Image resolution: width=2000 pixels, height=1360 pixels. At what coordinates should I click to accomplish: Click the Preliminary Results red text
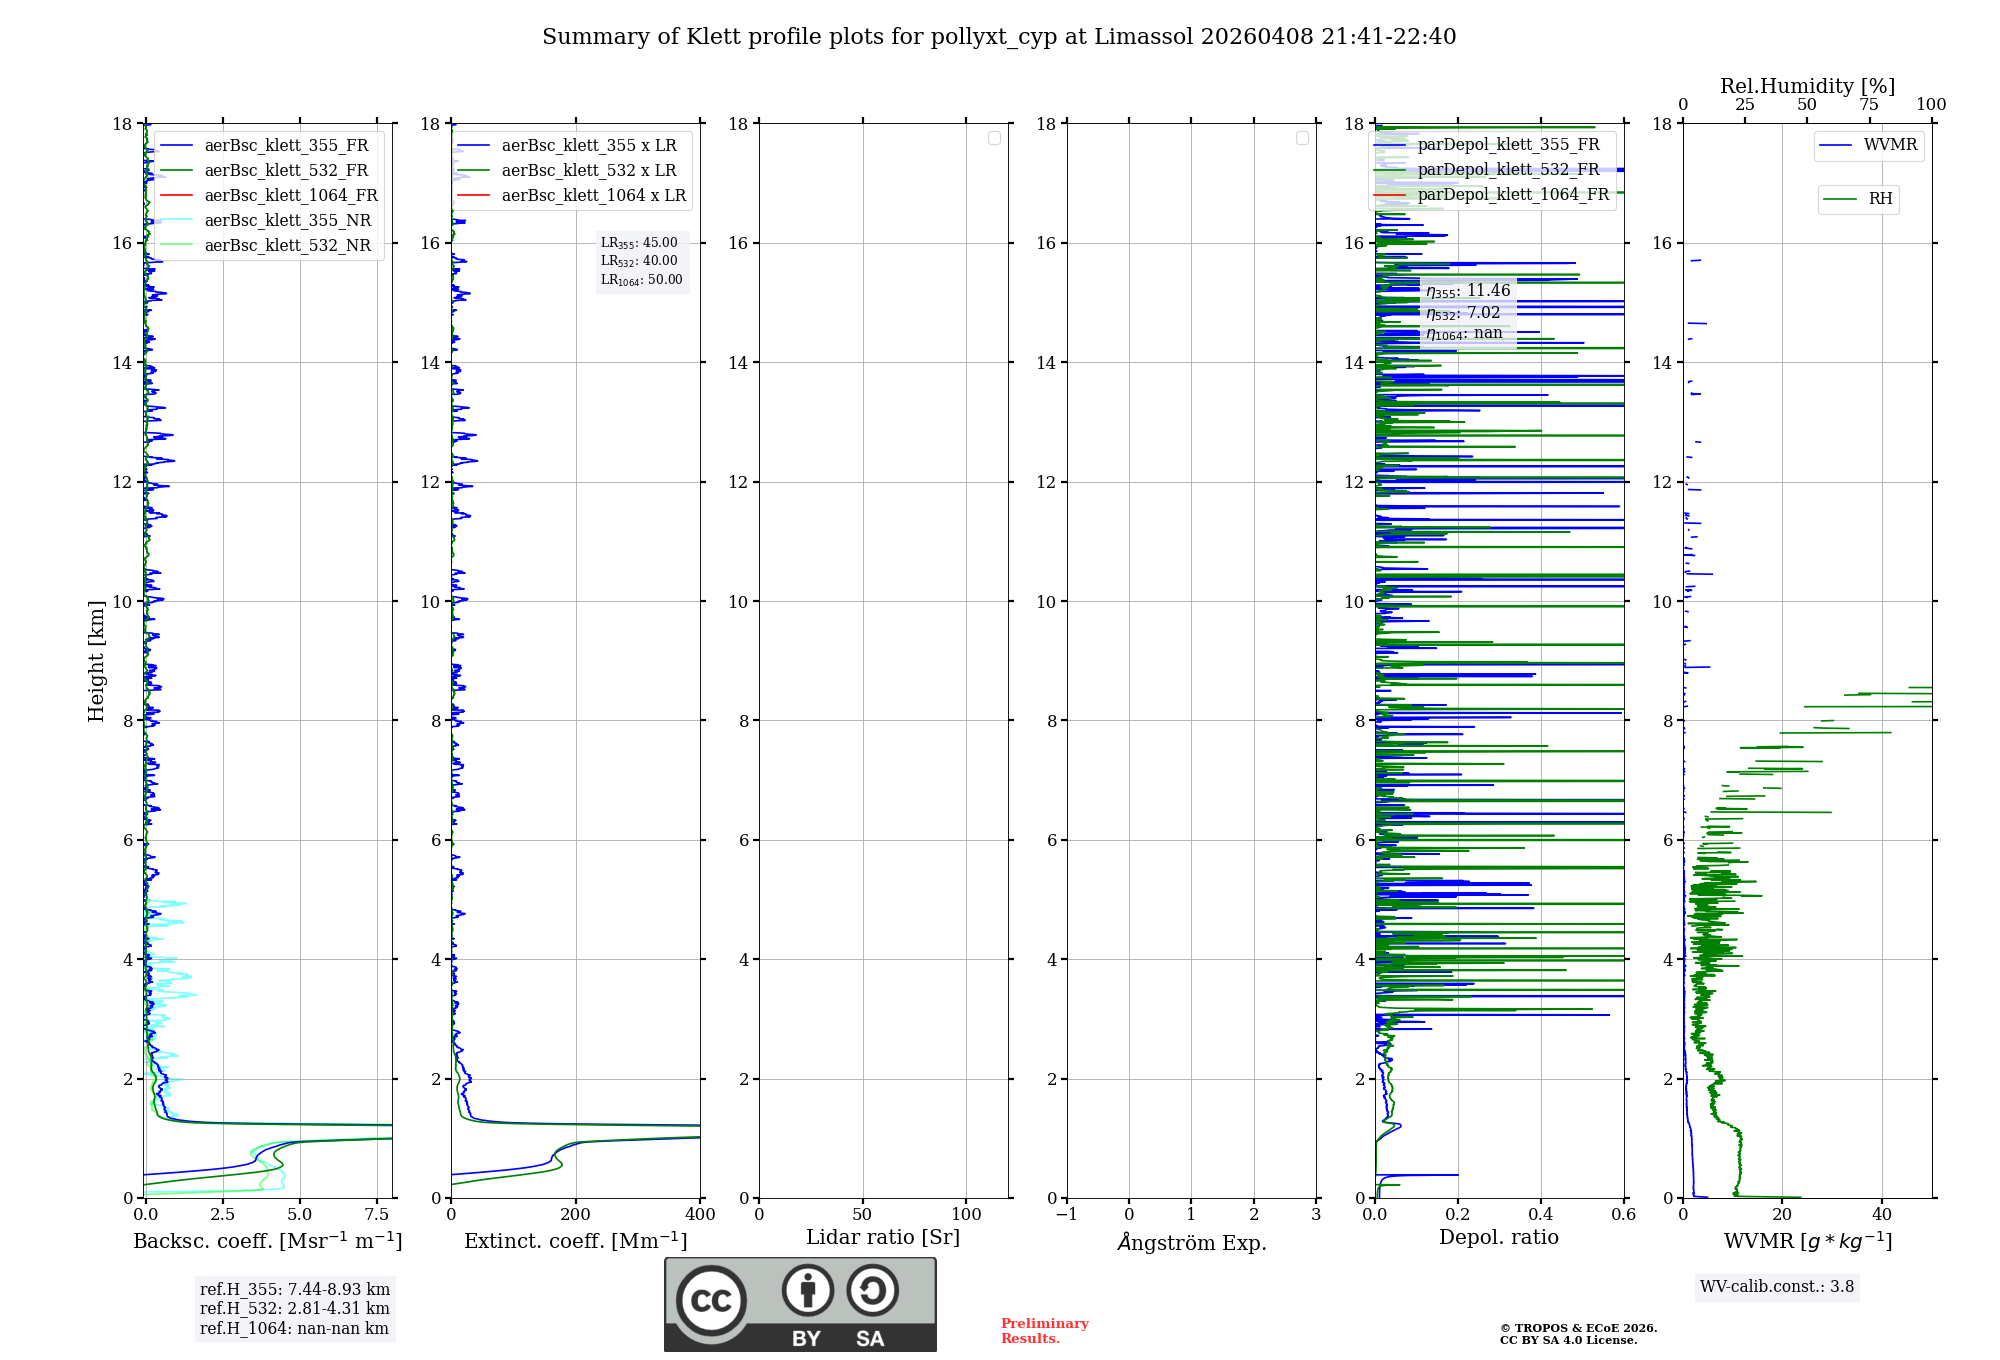[x=1044, y=1331]
